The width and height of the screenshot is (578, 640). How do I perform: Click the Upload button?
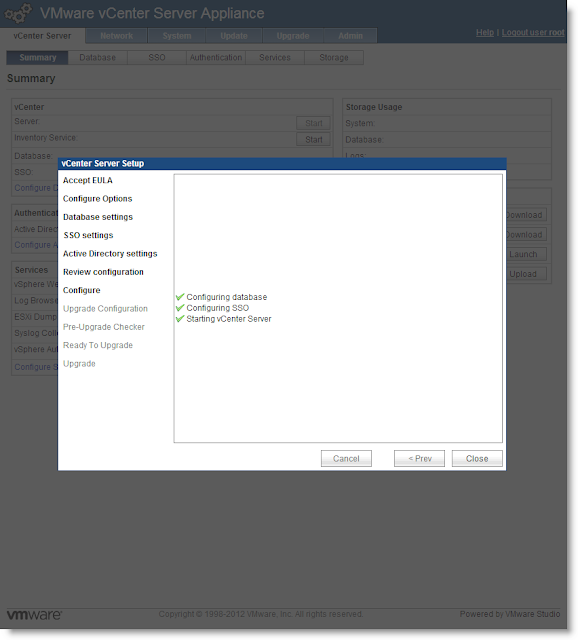pyautogui.click(x=526, y=274)
